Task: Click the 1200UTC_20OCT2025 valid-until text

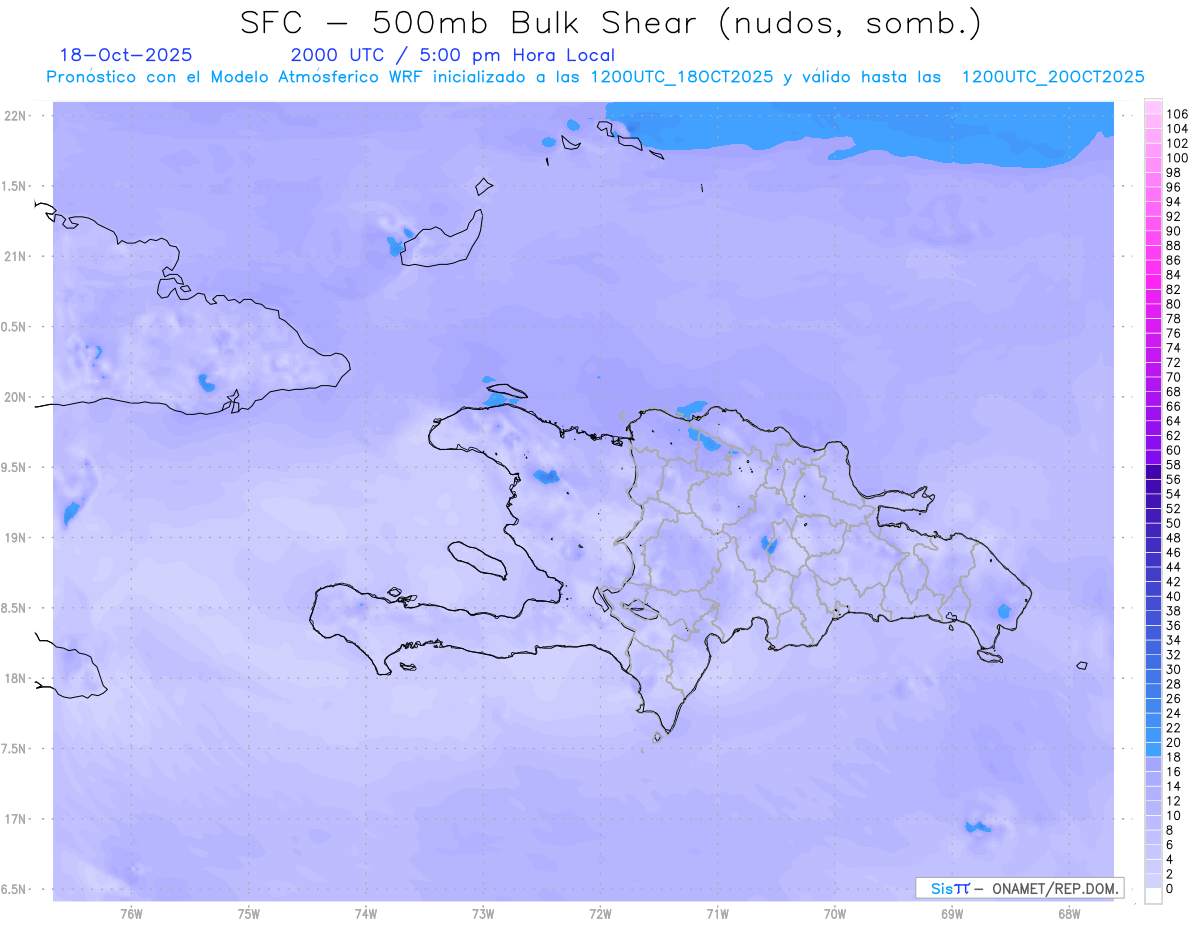Action: tap(1053, 77)
